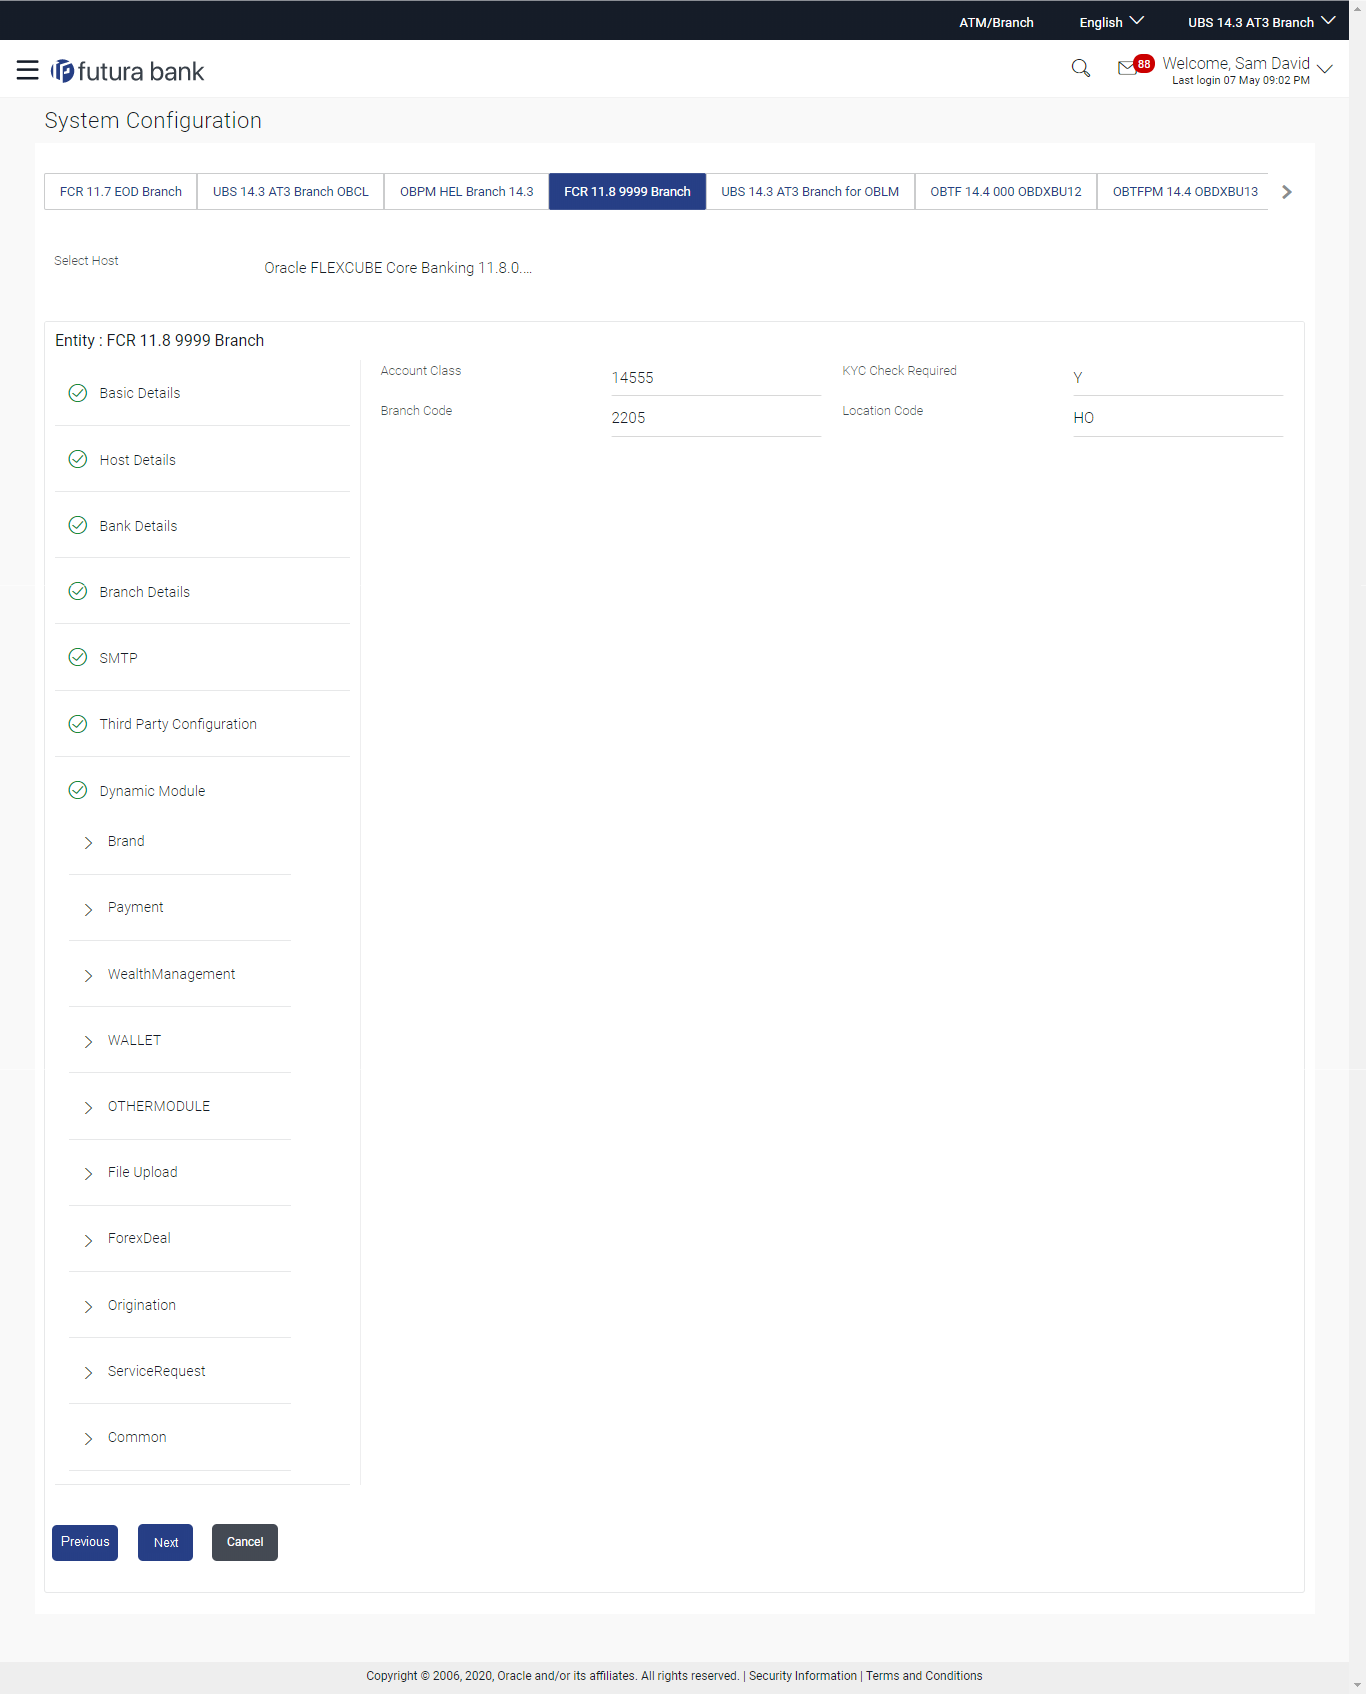The width and height of the screenshot is (1366, 1694).
Task: Expand the OTHERMODULE chevron
Action: (88, 1107)
